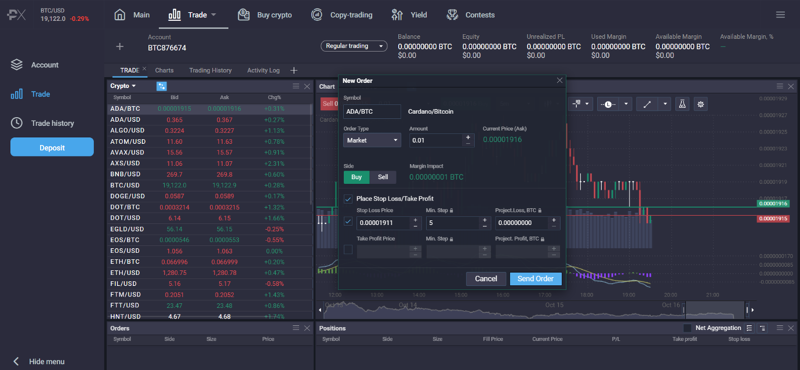Expand dropdown next to clock icon

[x=627, y=104]
